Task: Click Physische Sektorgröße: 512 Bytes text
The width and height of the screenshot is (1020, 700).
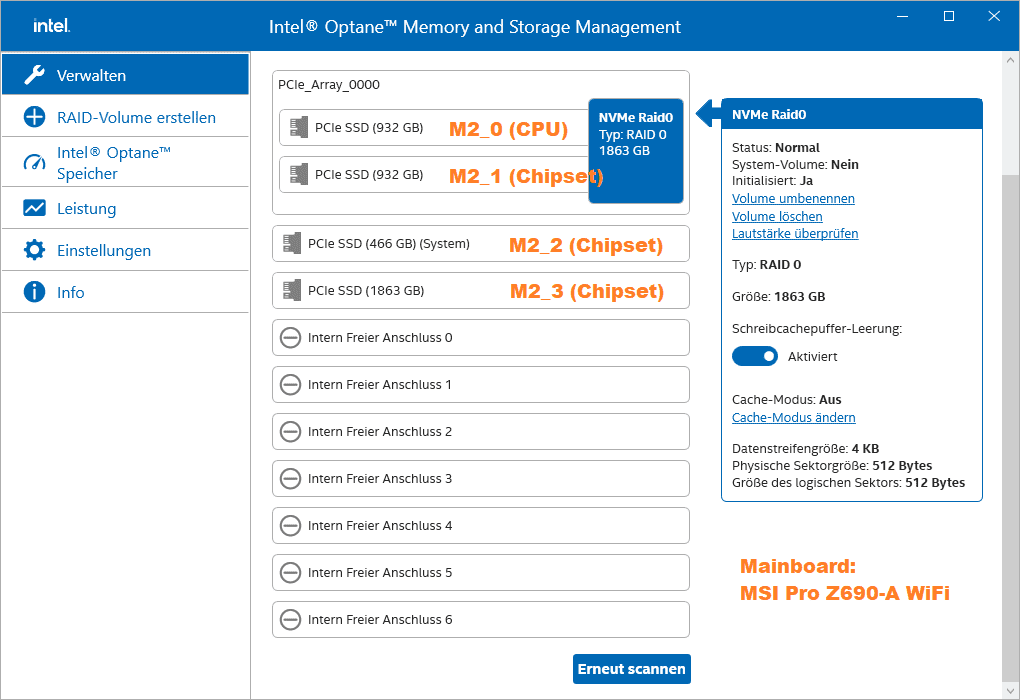Action: pos(832,466)
